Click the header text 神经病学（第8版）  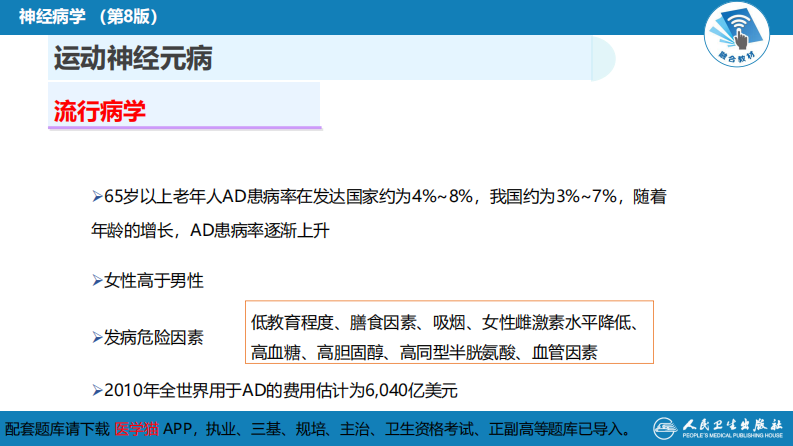pyautogui.click(x=89, y=17)
